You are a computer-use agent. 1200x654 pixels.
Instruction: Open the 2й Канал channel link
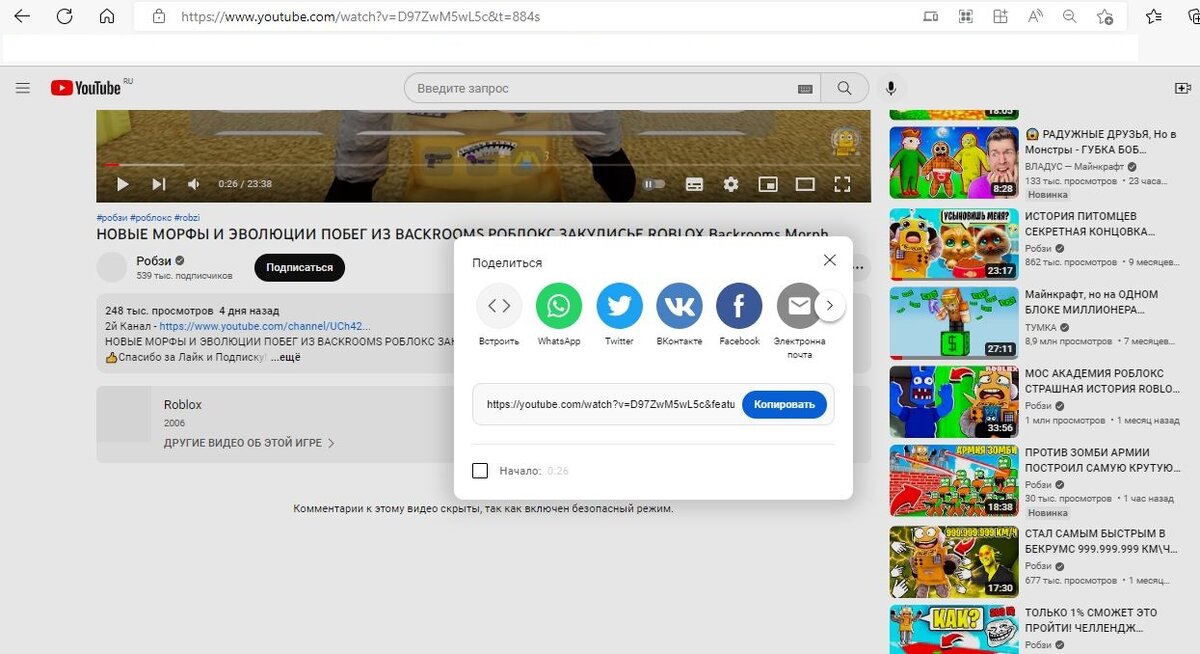pos(264,326)
